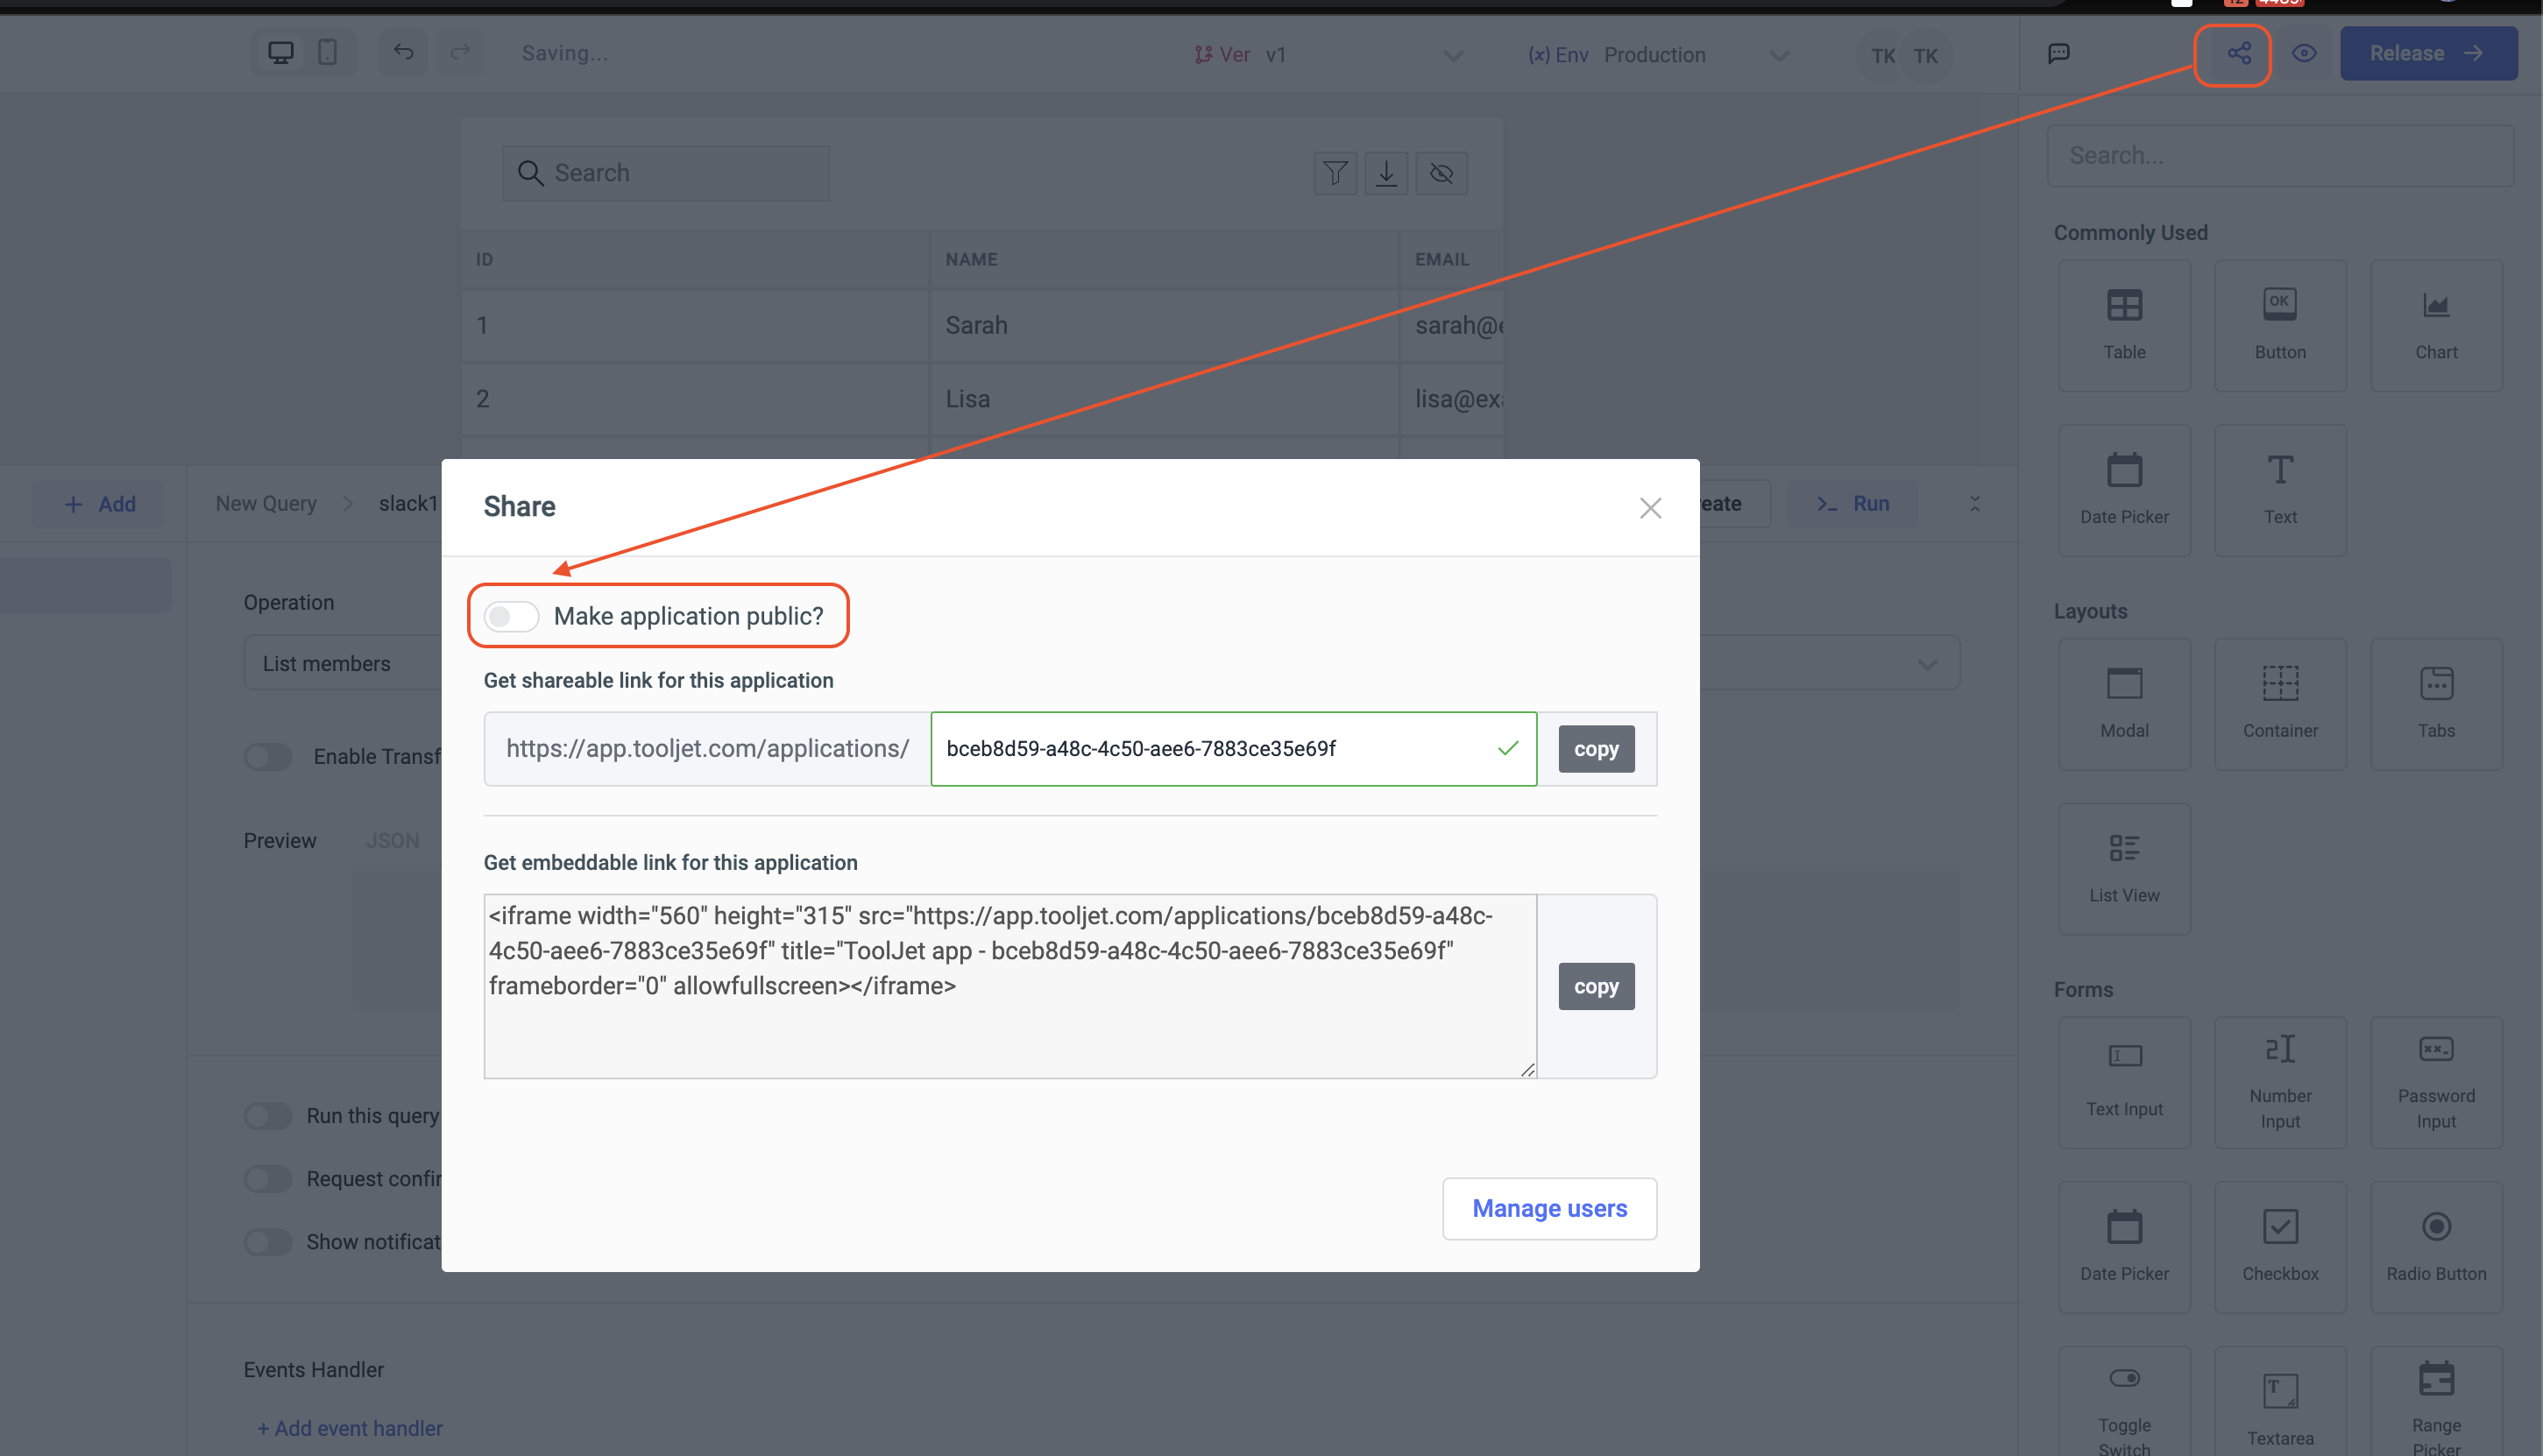Viewport: 2543px width, 1456px height.
Task: Toggle Make application public switch
Action: pyautogui.click(x=510, y=616)
